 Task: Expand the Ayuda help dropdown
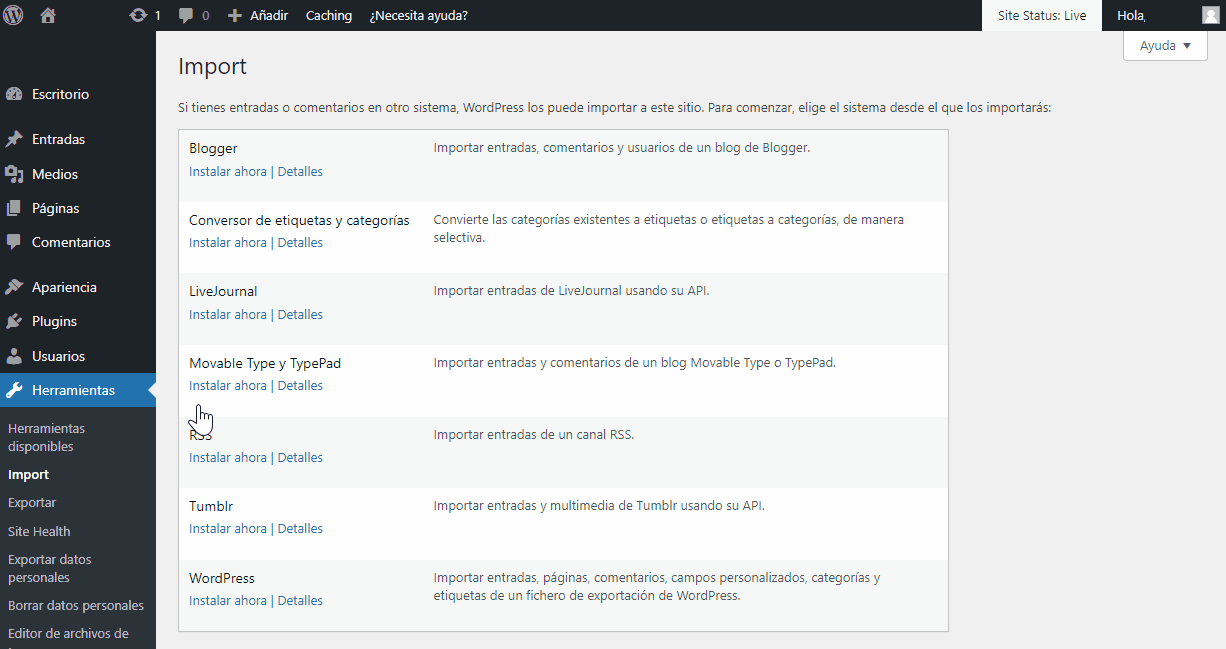(x=1165, y=45)
